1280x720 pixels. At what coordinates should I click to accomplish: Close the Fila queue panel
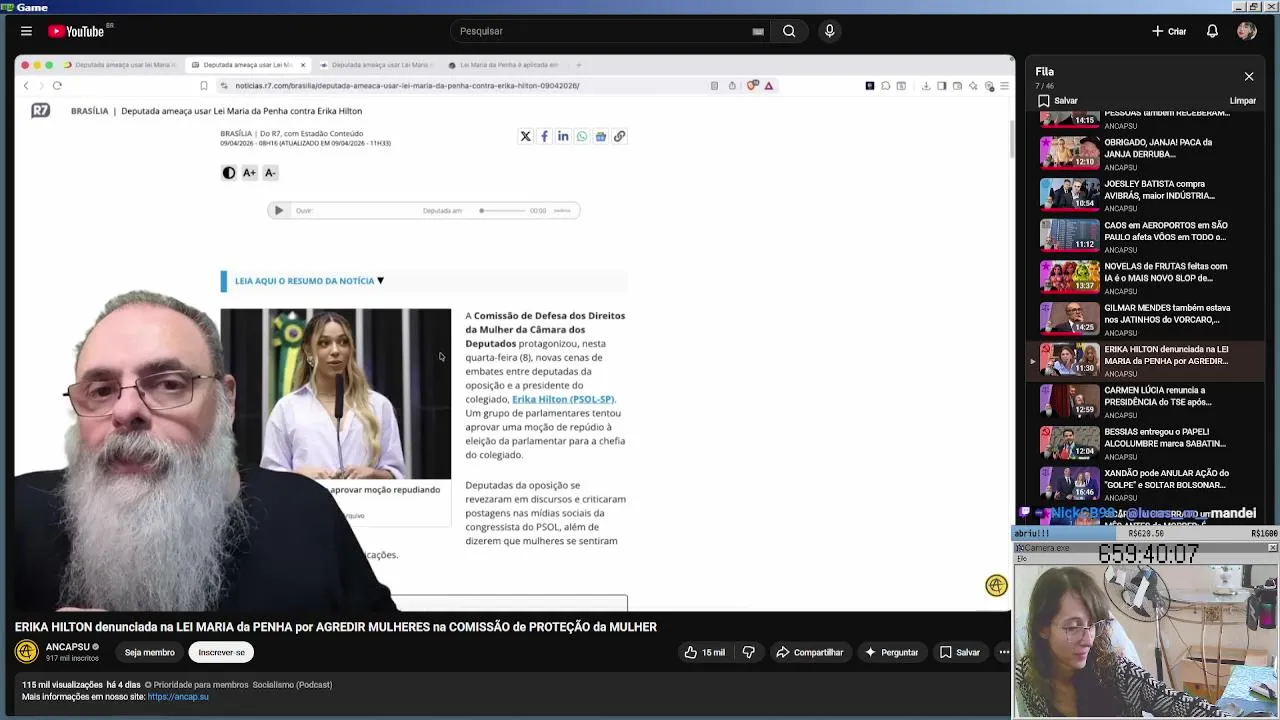[x=1249, y=76]
